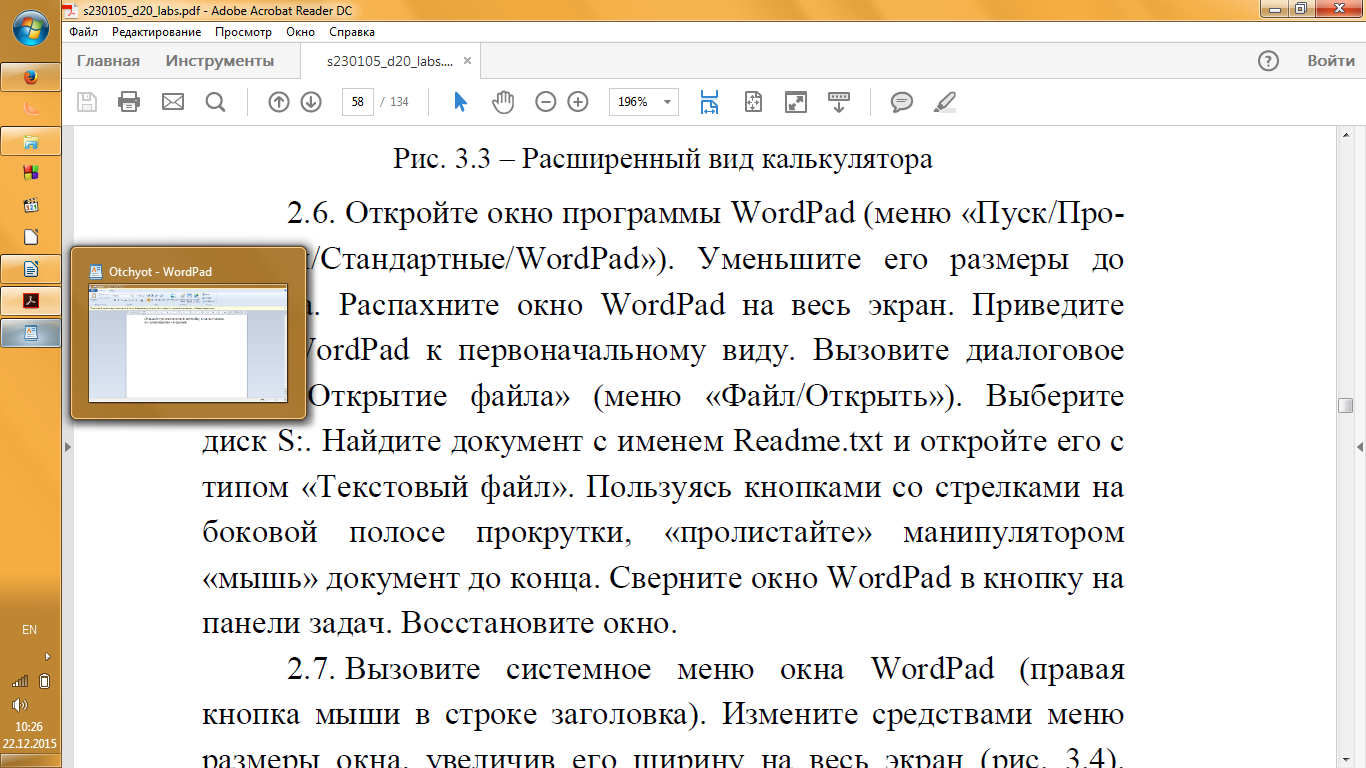Click the network signal tray icon
The height and width of the screenshot is (768, 1366).
click(x=20, y=680)
